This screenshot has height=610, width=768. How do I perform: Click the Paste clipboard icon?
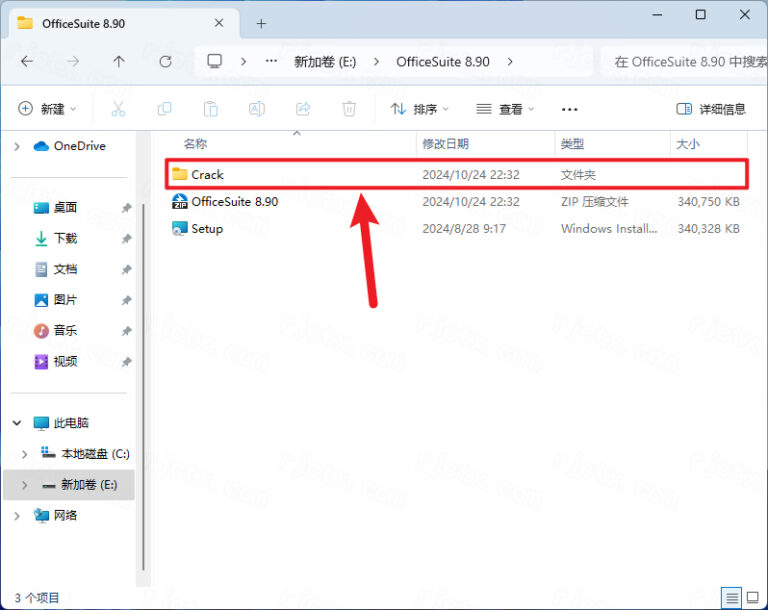tap(210, 109)
